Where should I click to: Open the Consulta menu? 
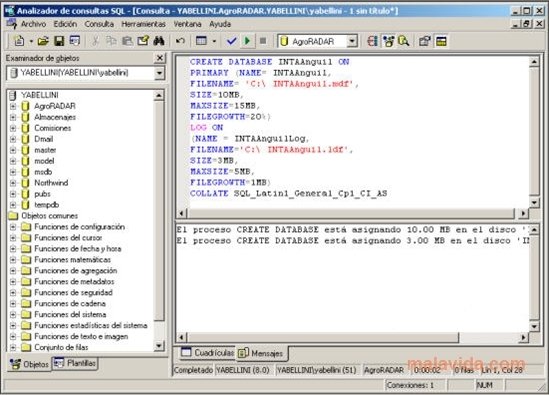pyautogui.click(x=99, y=24)
